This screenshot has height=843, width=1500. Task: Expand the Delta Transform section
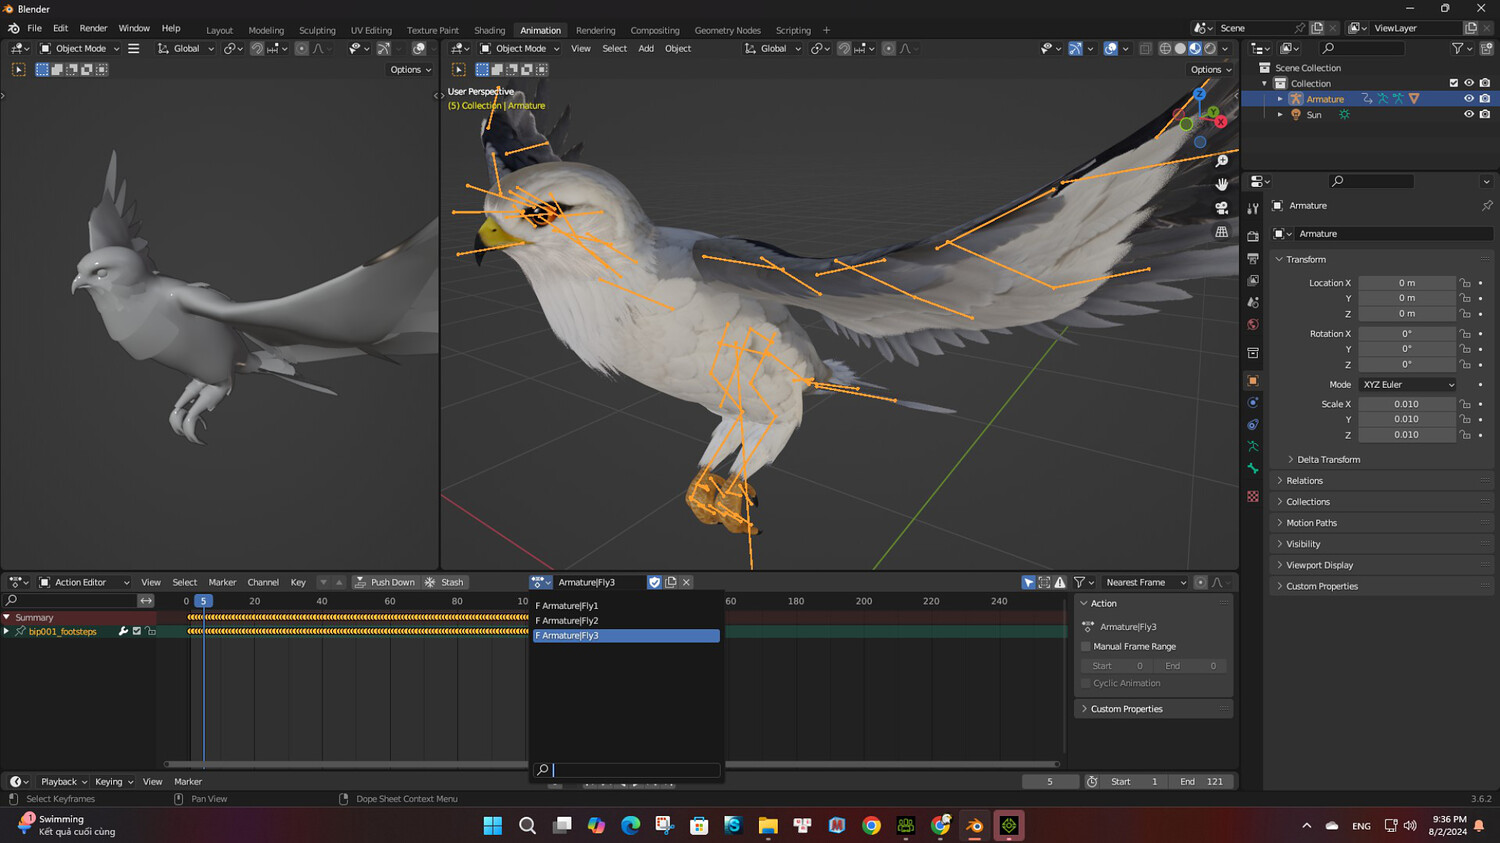point(1328,460)
